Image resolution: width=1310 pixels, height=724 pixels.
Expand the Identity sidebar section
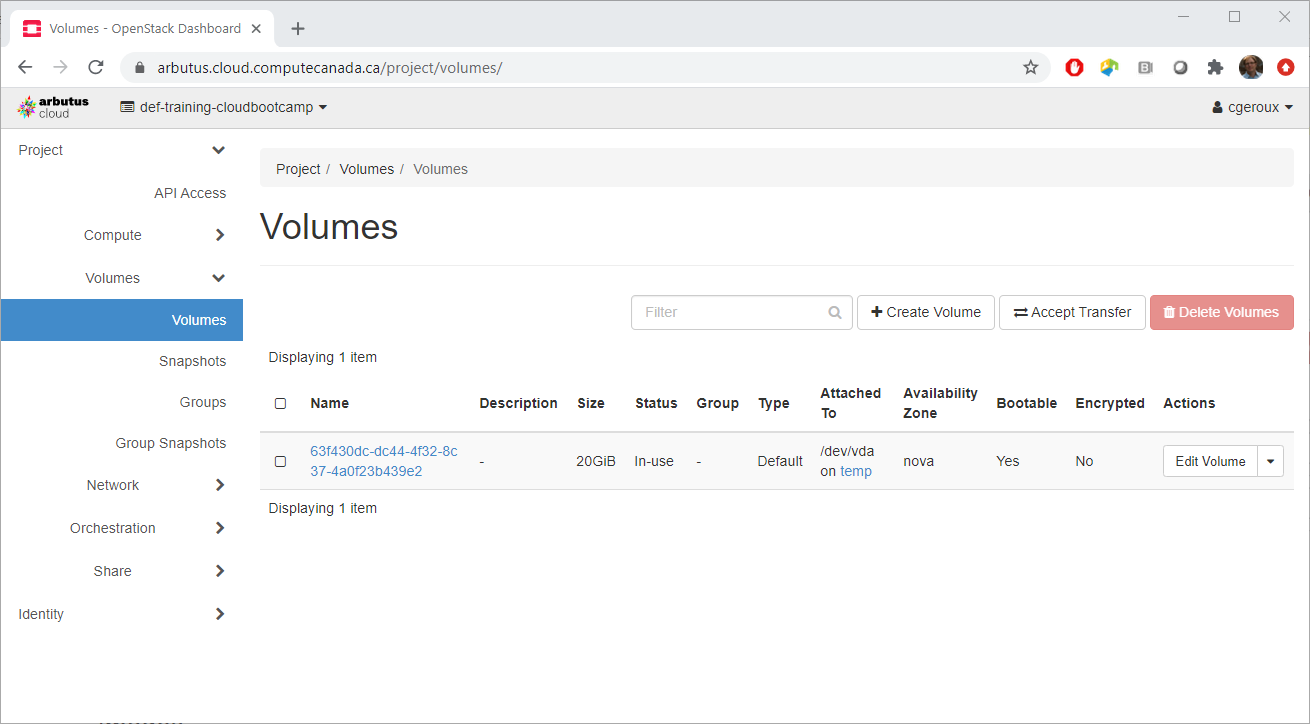coord(121,614)
